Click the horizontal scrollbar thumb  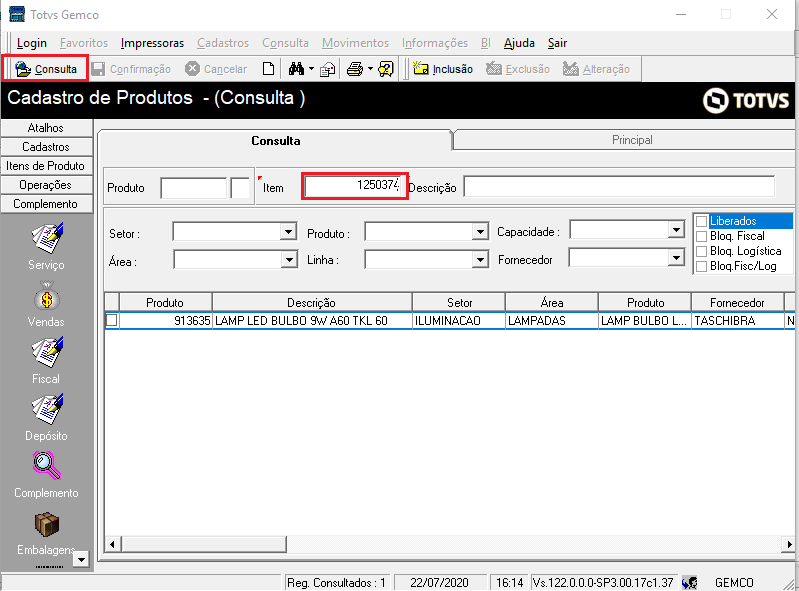[204, 544]
